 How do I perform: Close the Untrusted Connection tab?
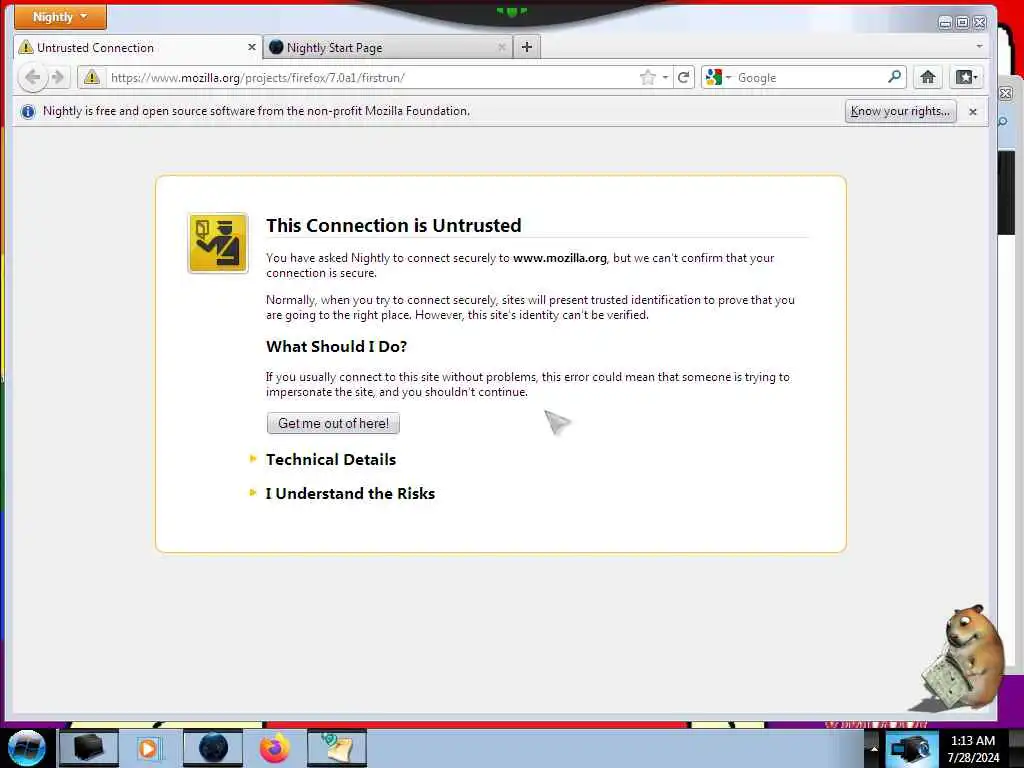(251, 47)
